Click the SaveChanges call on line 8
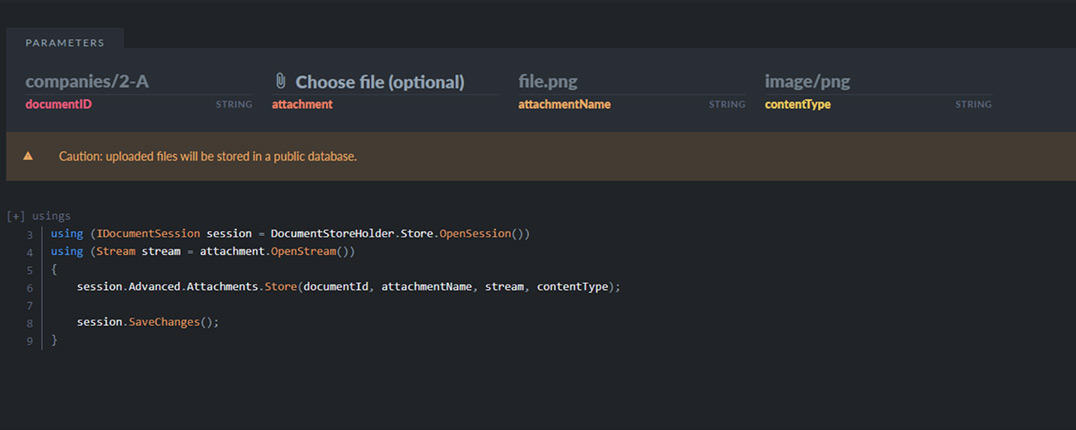Viewport: 1076px width, 430px height. point(165,323)
